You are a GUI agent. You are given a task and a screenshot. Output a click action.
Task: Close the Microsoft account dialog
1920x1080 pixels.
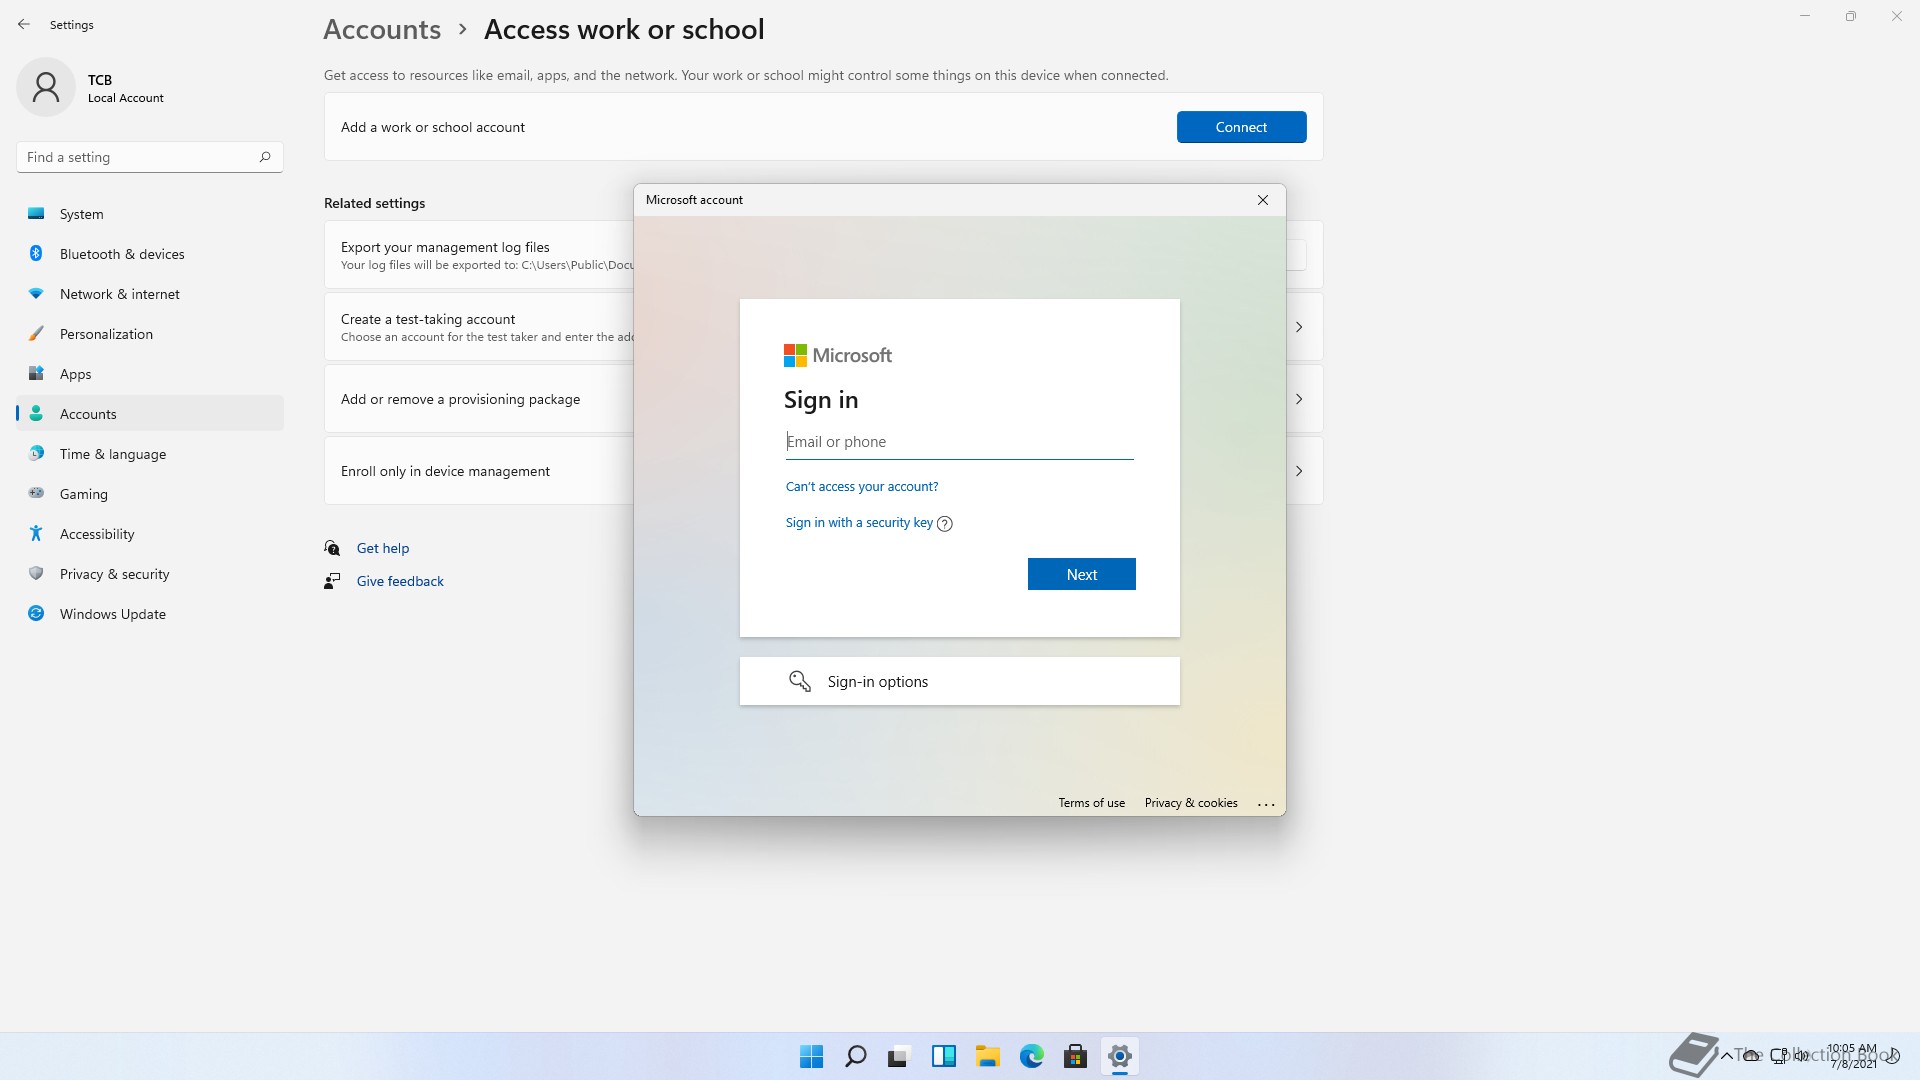[x=1263, y=200]
